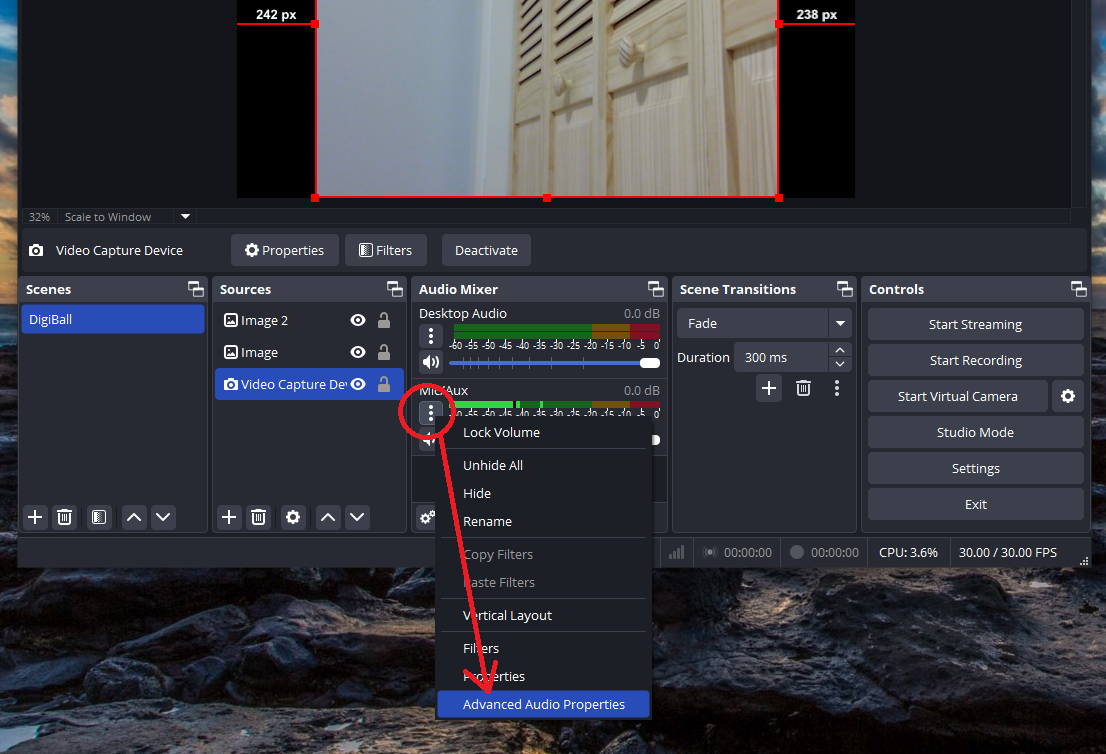Image resolution: width=1106 pixels, height=754 pixels.
Task: Pop out the Audio Mixer dock
Action: click(x=655, y=289)
